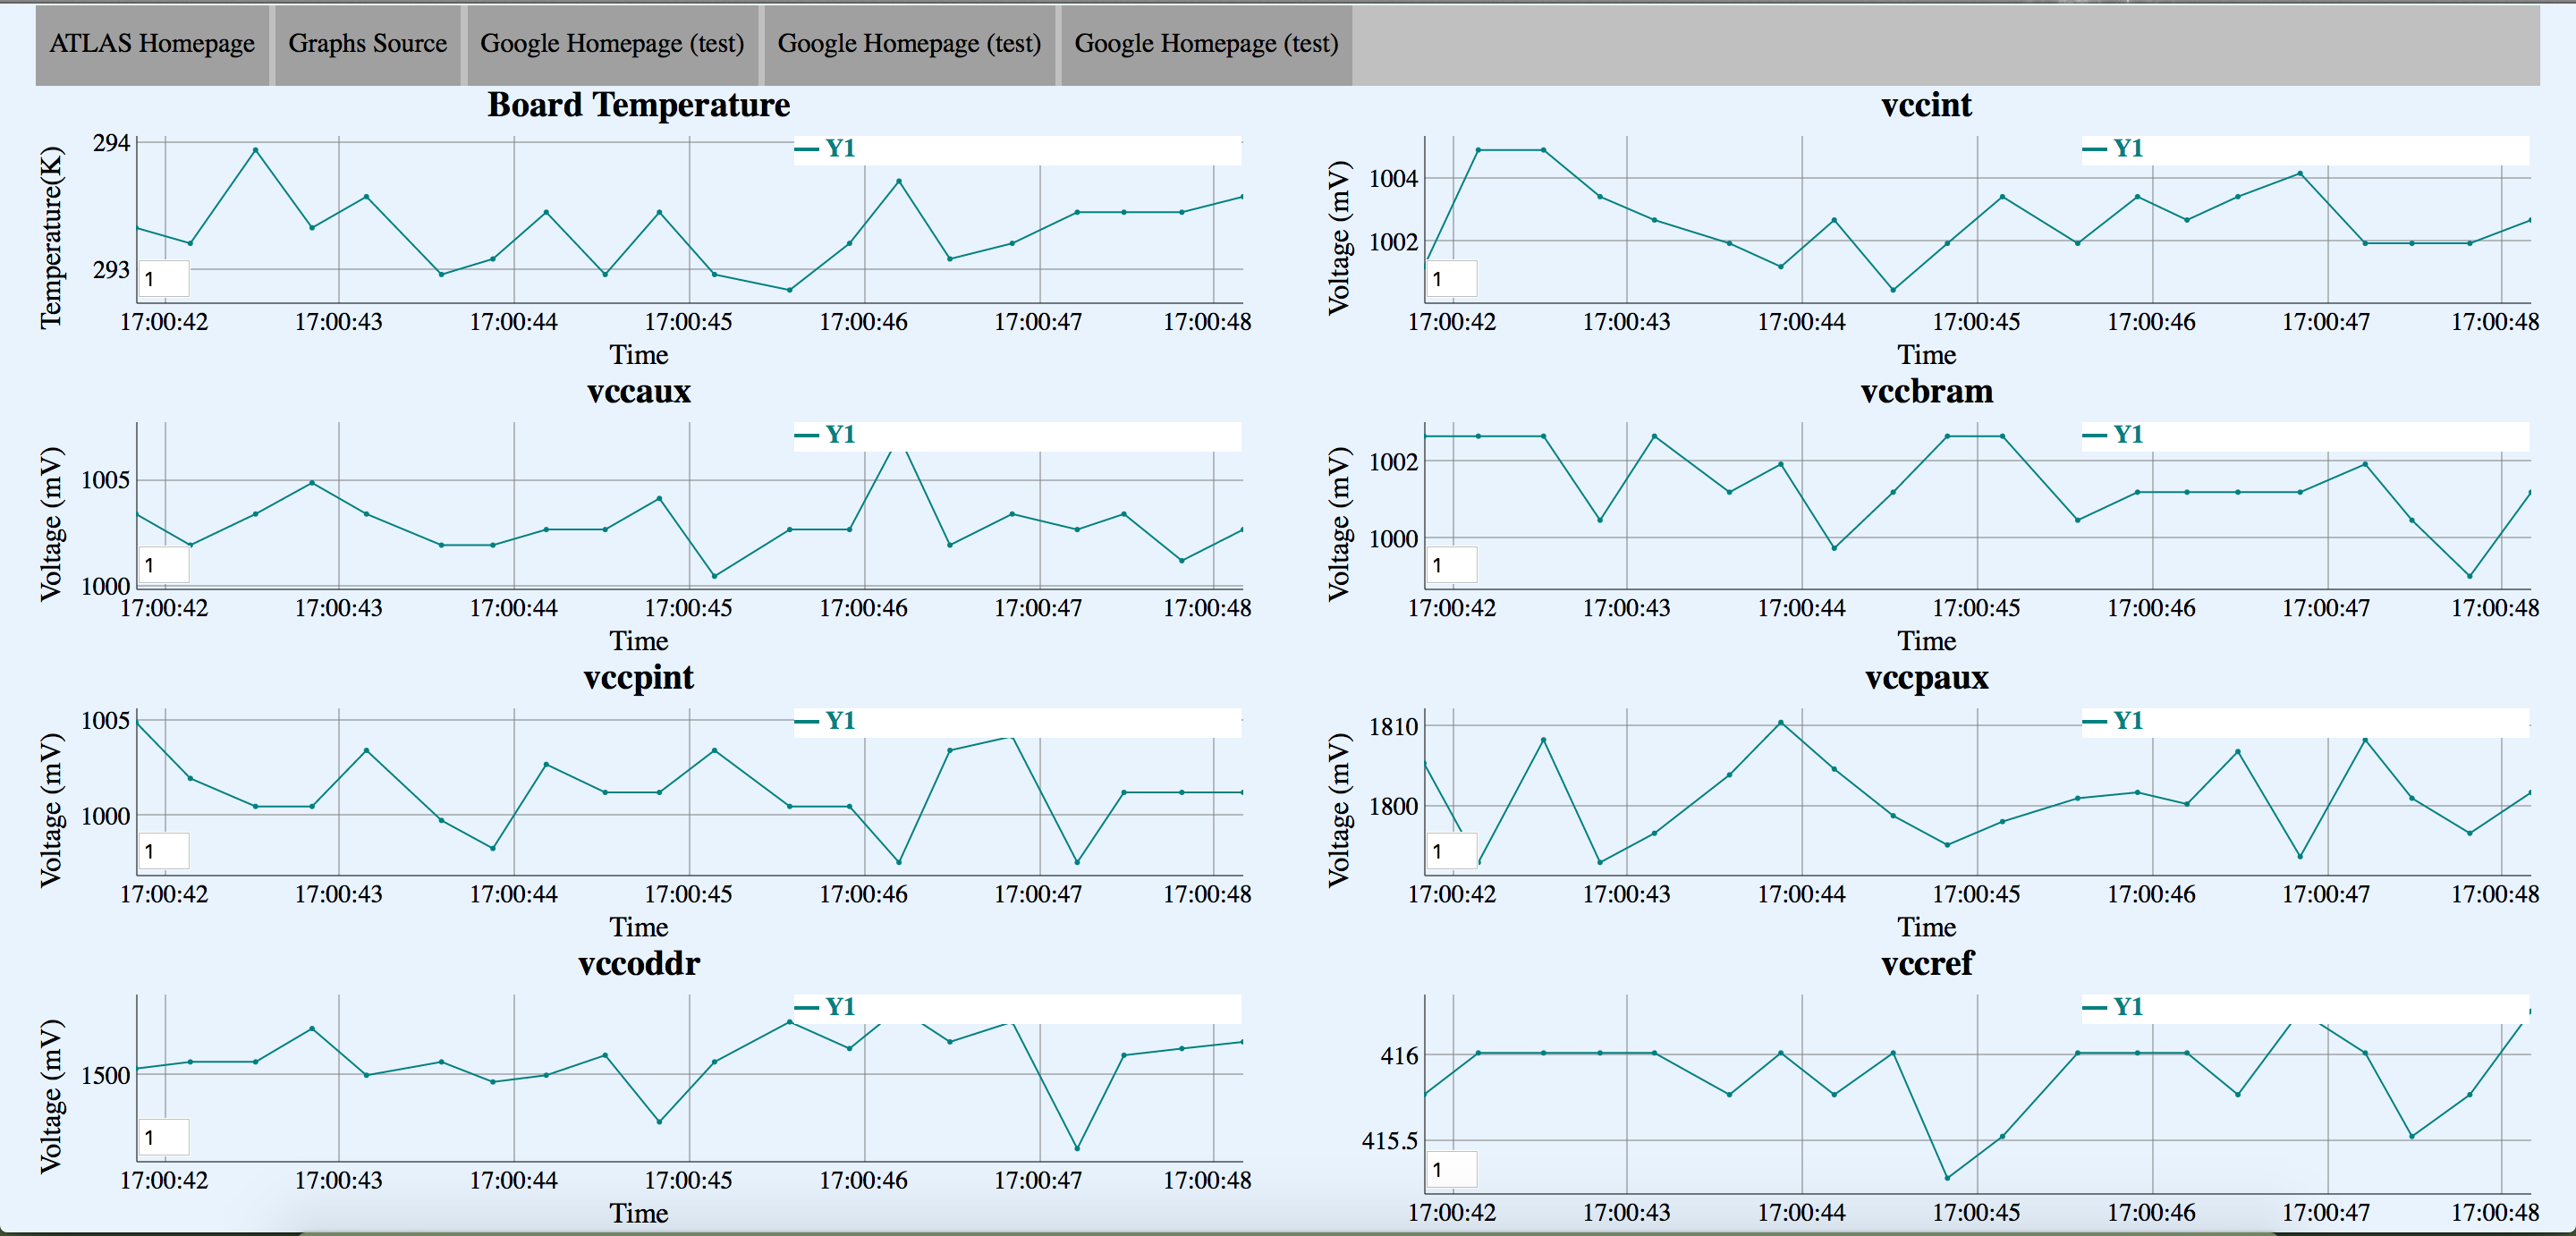The height and width of the screenshot is (1236, 2576).
Task: Toggle Y1 legend entry in vccaux chart
Action: [x=838, y=435]
